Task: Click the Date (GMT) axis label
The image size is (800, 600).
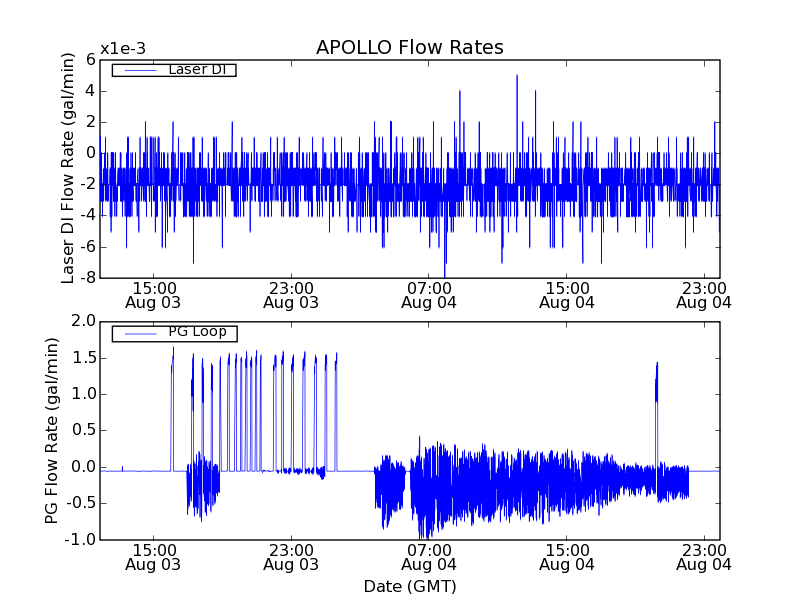Action: coord(410,586)
